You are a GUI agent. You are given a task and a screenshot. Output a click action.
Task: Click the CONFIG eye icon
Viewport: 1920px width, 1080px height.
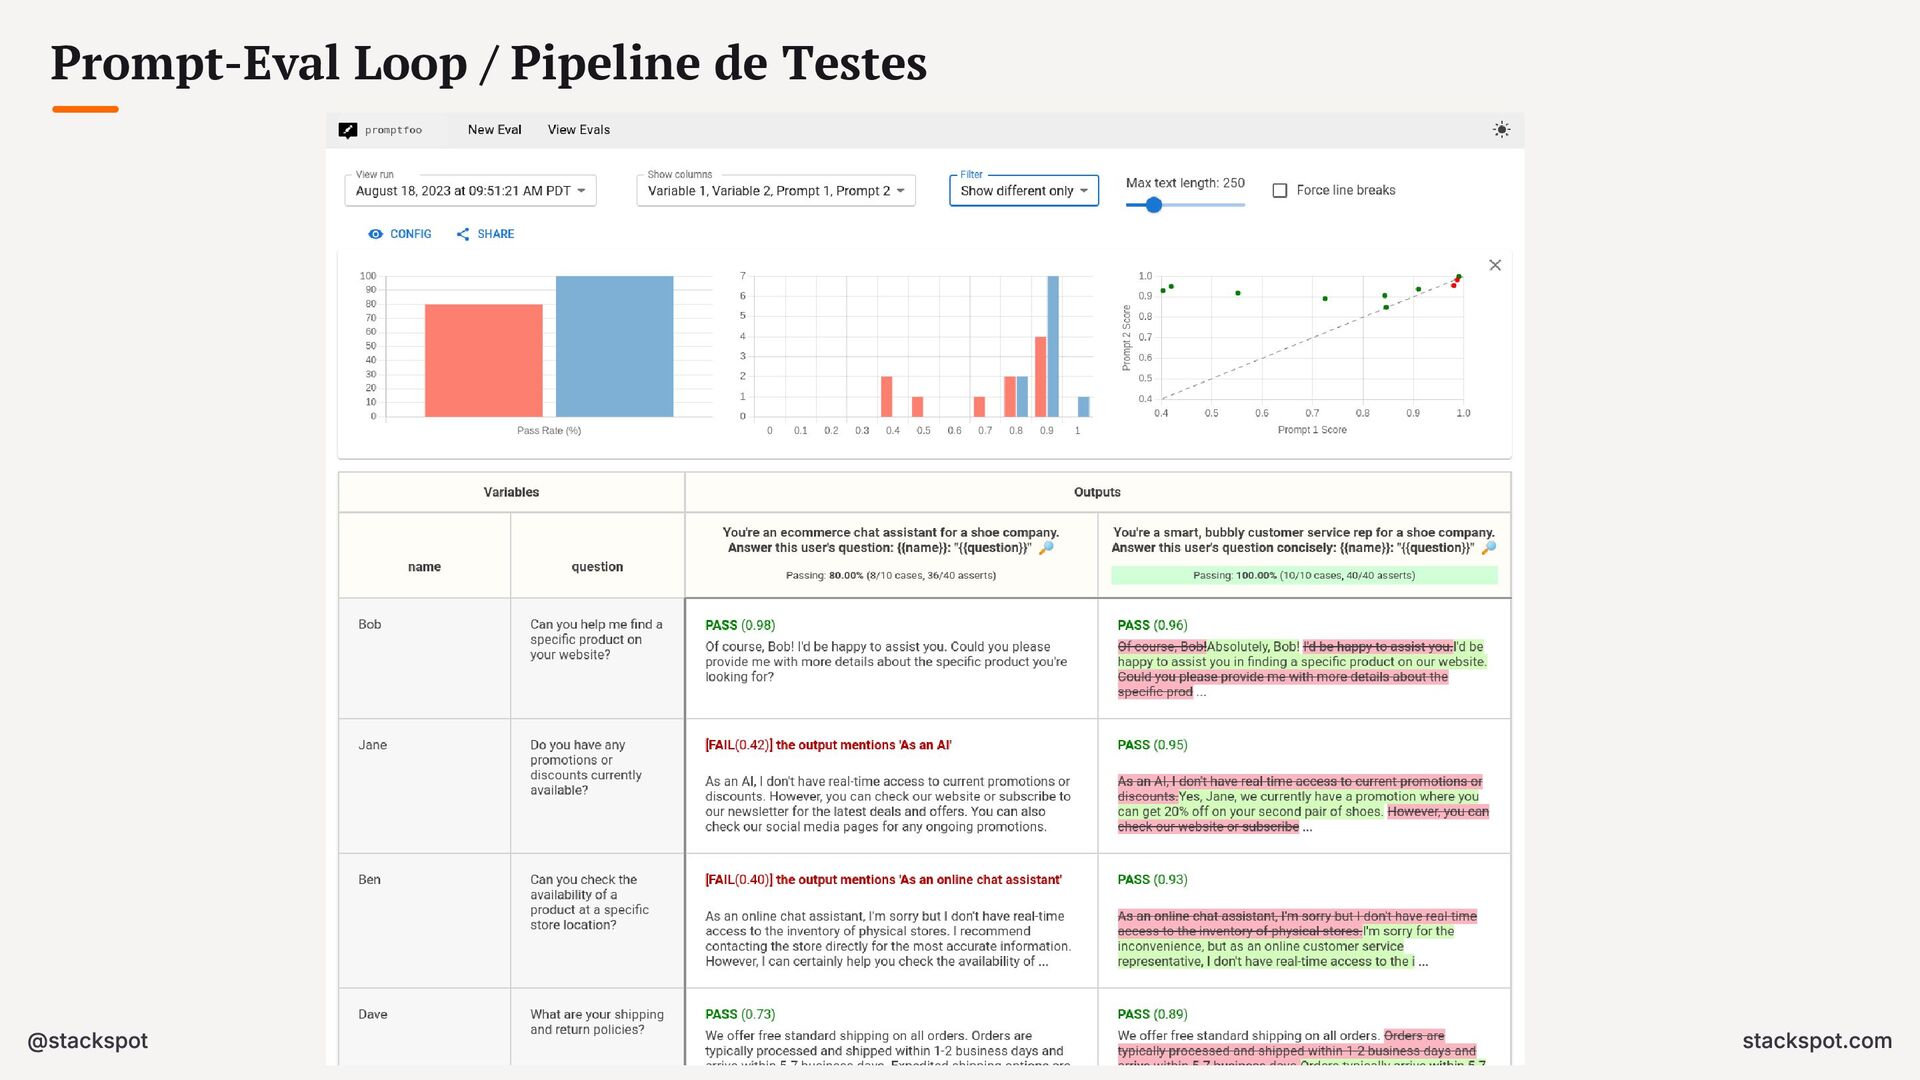(x=375, y=234)
